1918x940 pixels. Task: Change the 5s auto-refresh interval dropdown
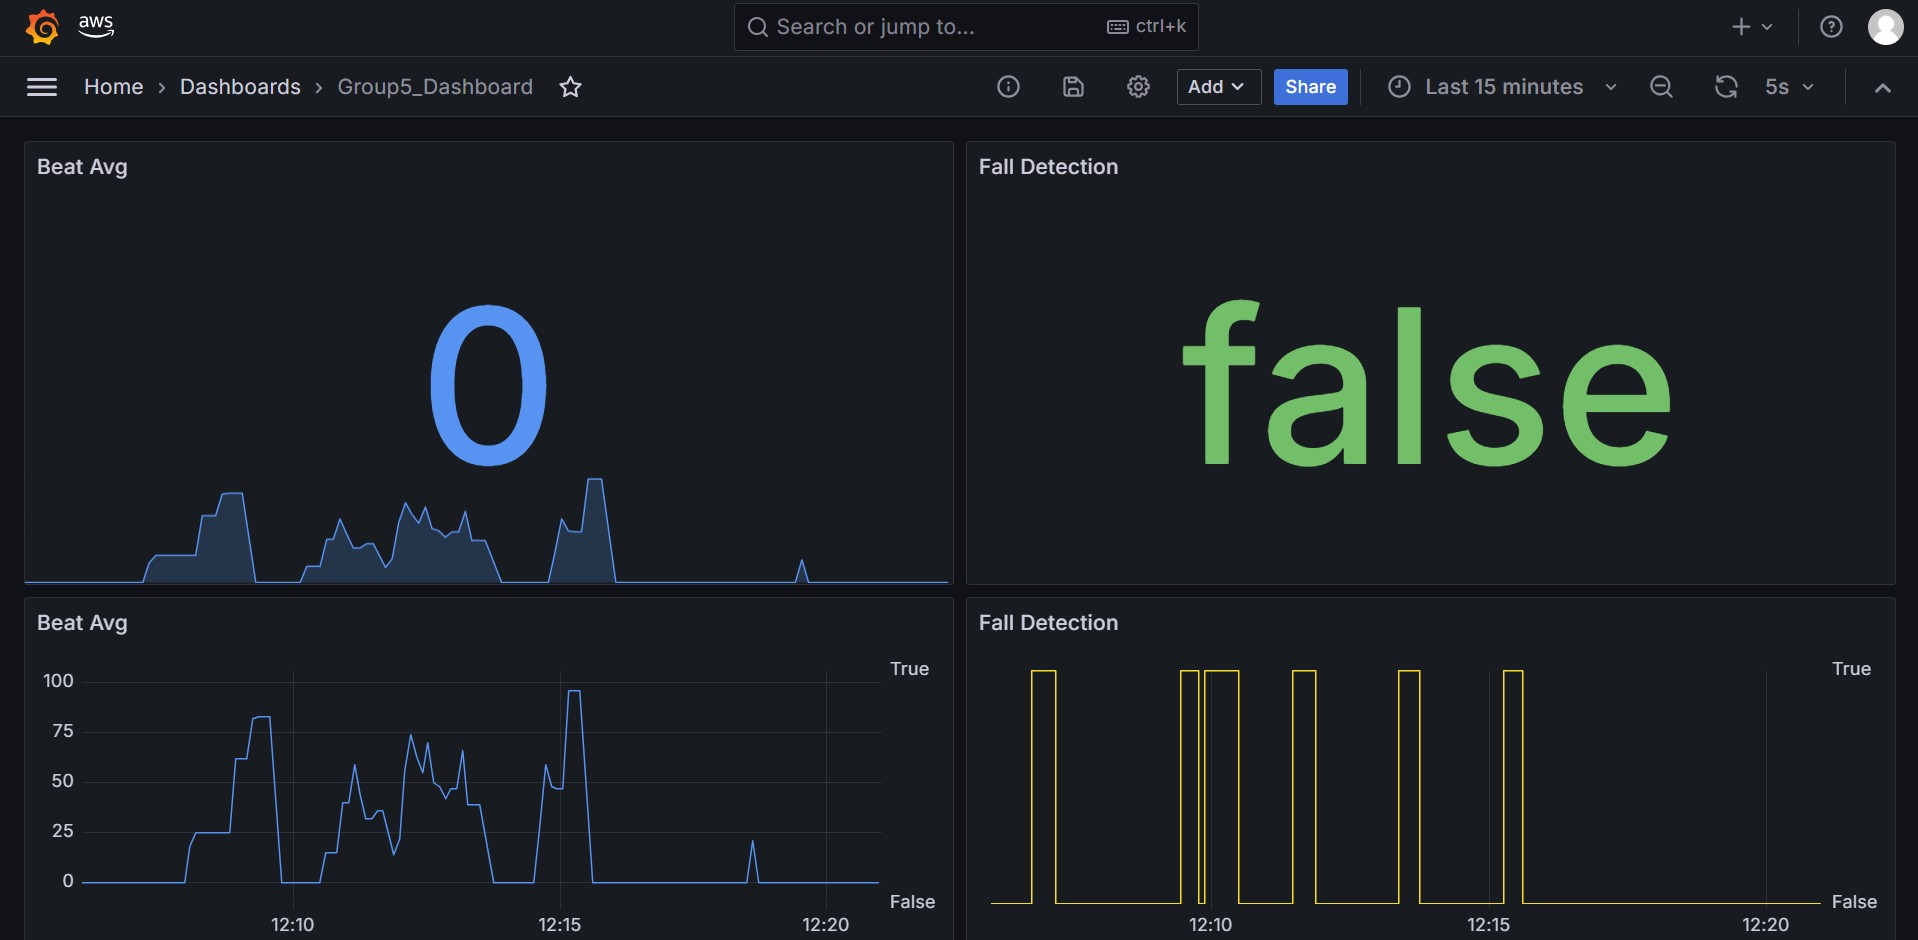click(1789, 87)
